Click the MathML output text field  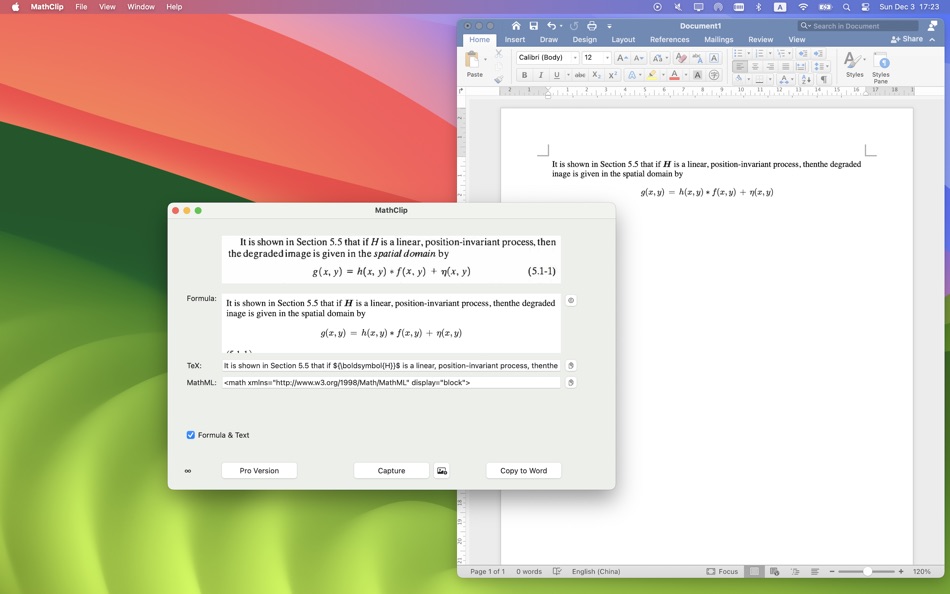tap(391, 382)
